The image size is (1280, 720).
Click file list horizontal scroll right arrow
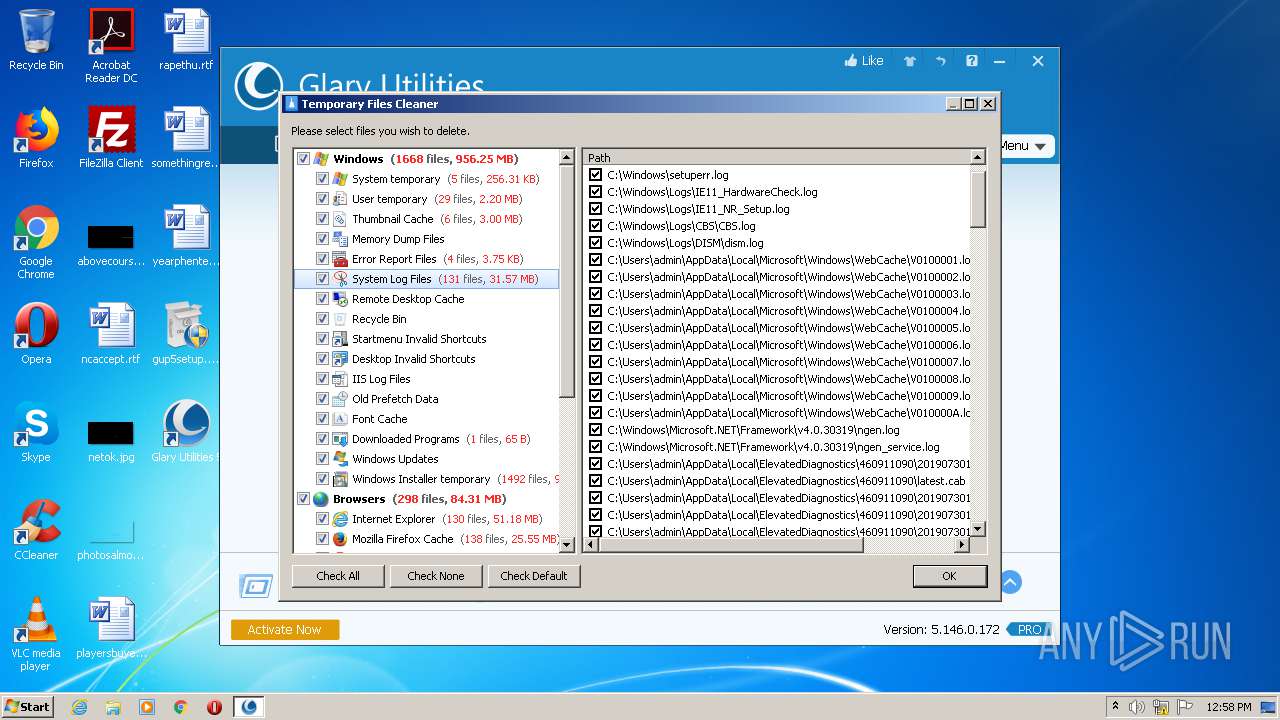tap(962, 545)
